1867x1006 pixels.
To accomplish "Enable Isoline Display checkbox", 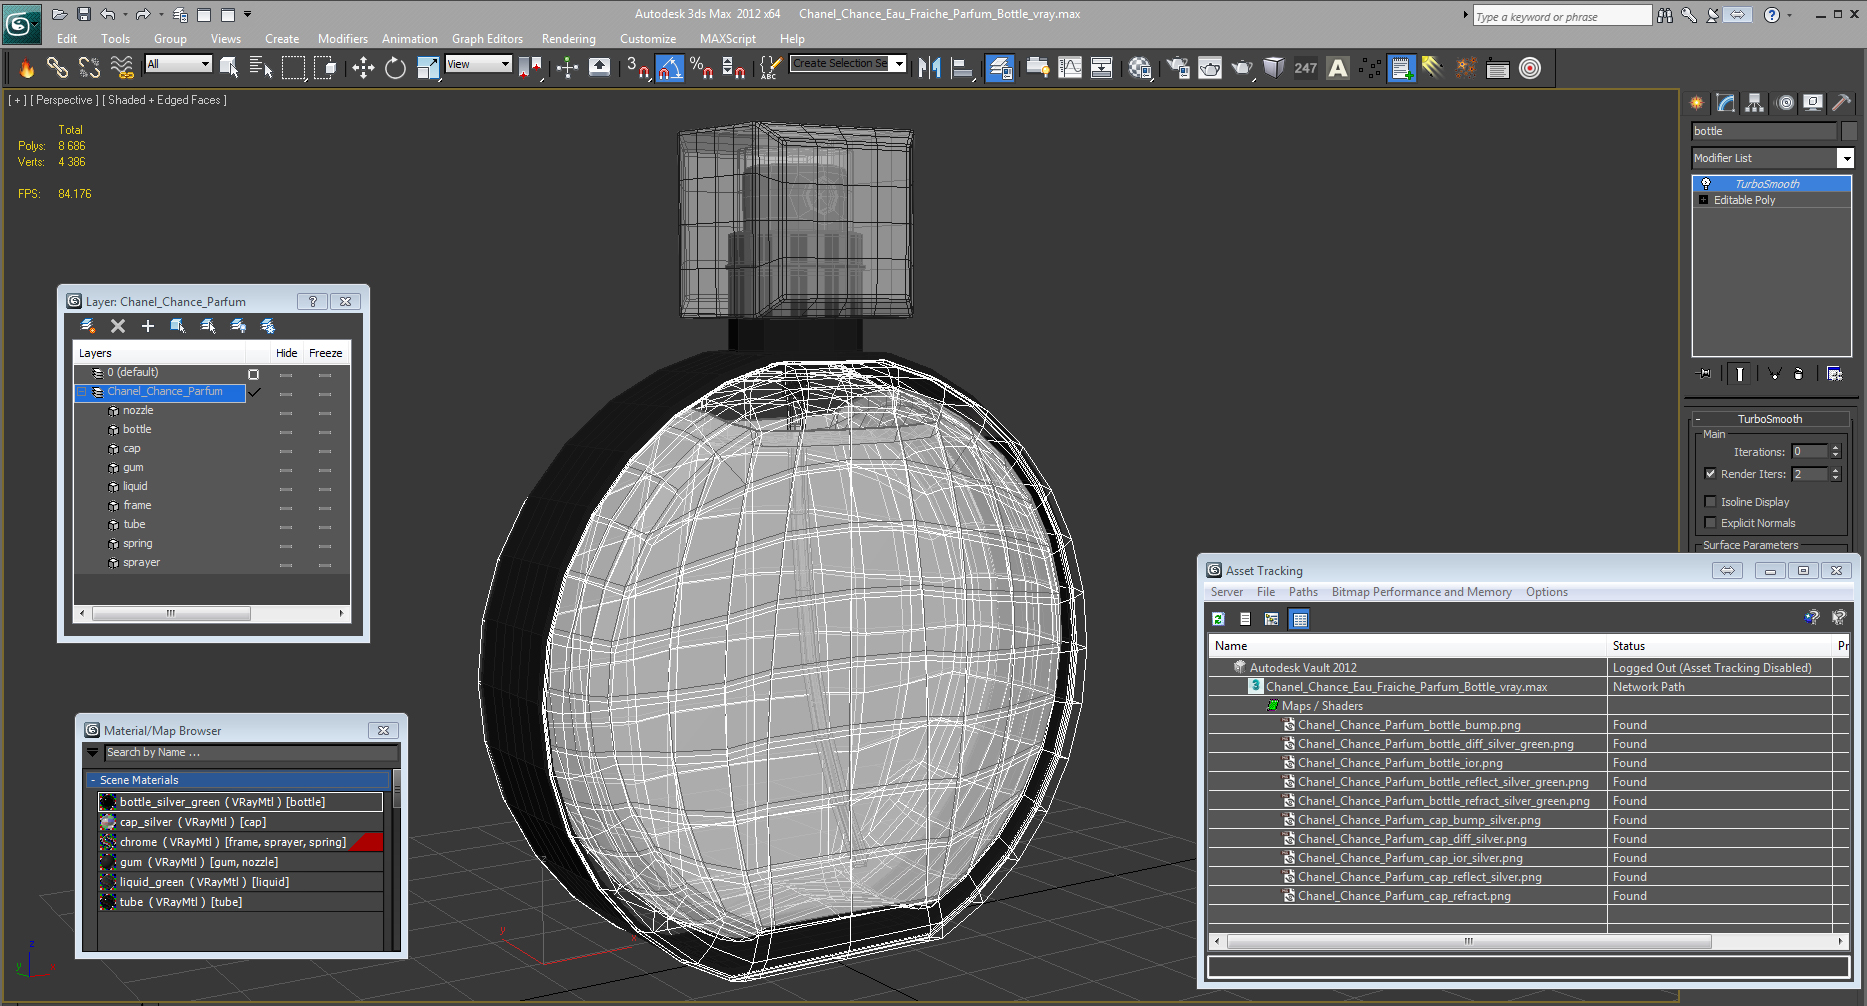I will click(x=1710, y=502).
